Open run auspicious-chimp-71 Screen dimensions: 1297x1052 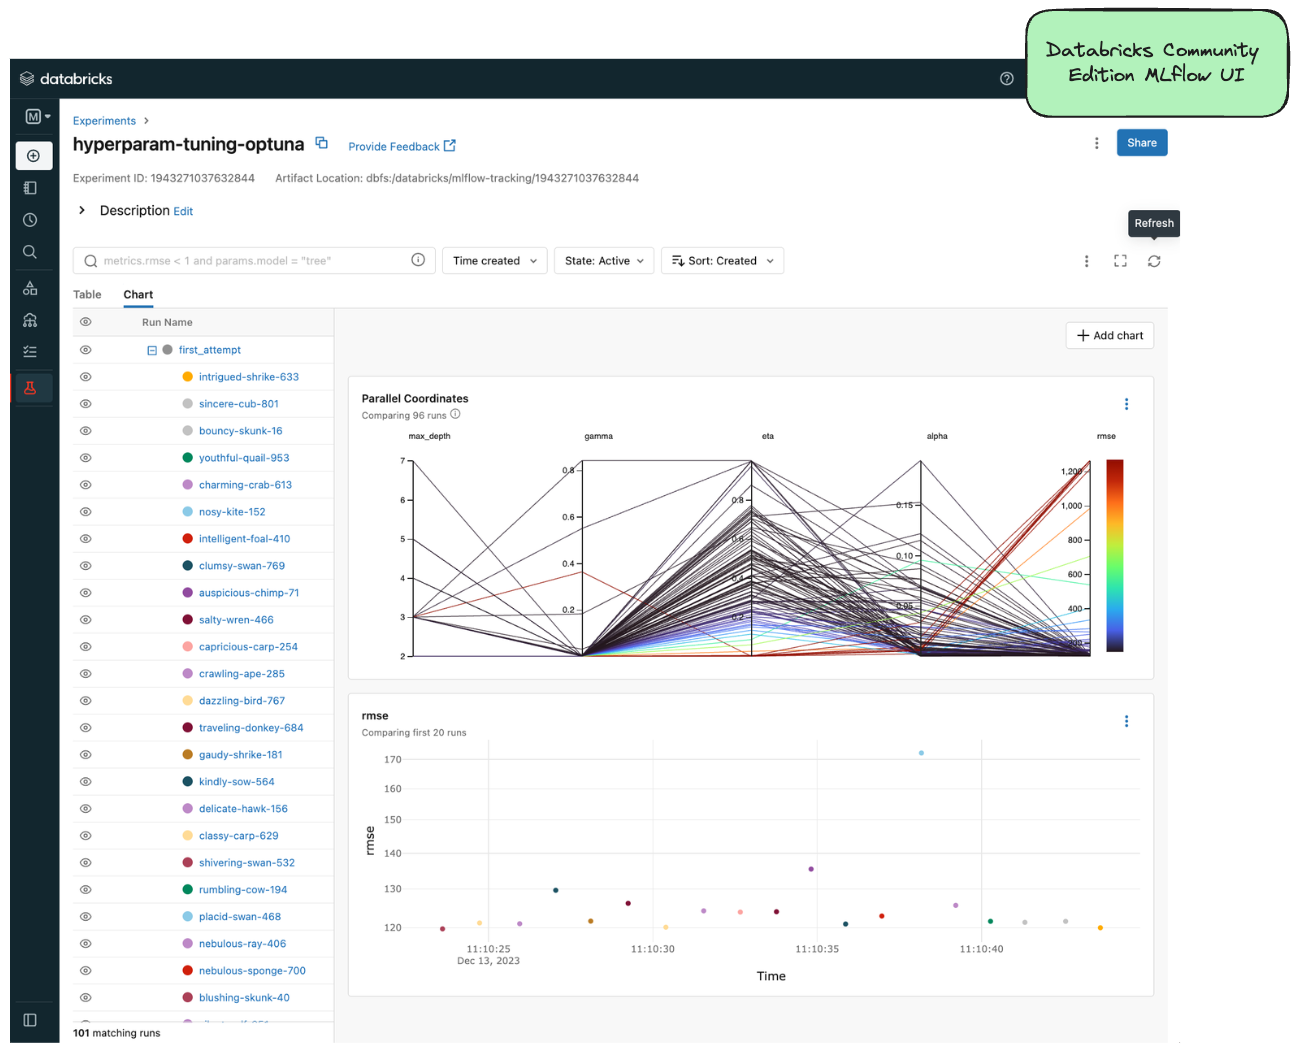click(249, 593)
